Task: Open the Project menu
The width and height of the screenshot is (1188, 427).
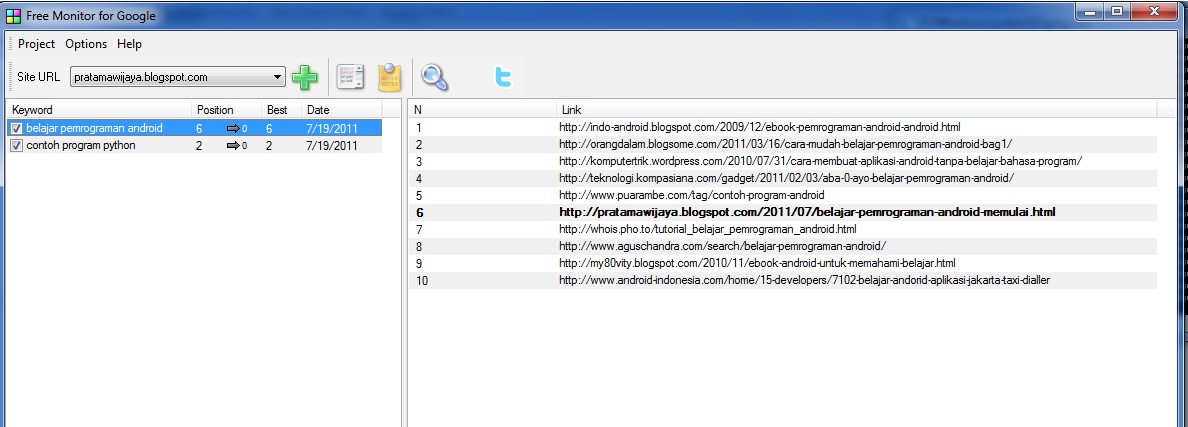Action: coord(36,44)
